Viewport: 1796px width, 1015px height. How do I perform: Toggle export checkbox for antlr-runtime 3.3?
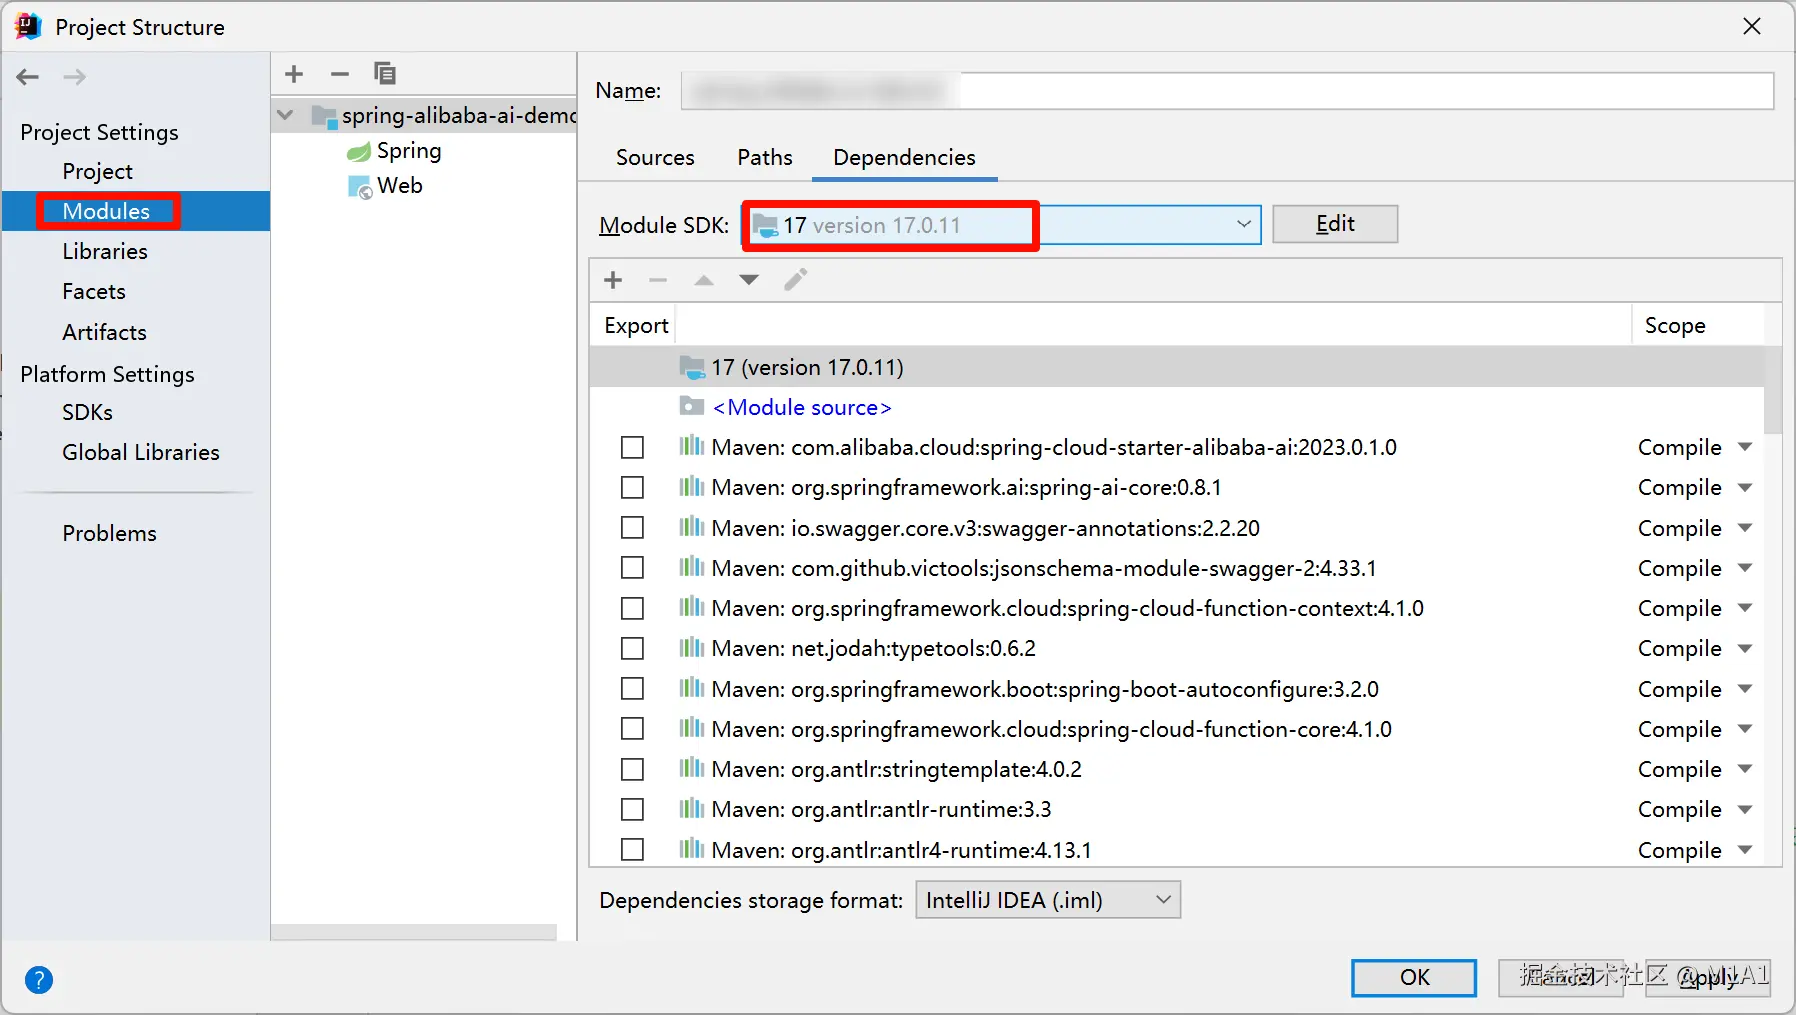tap(632, 809)
